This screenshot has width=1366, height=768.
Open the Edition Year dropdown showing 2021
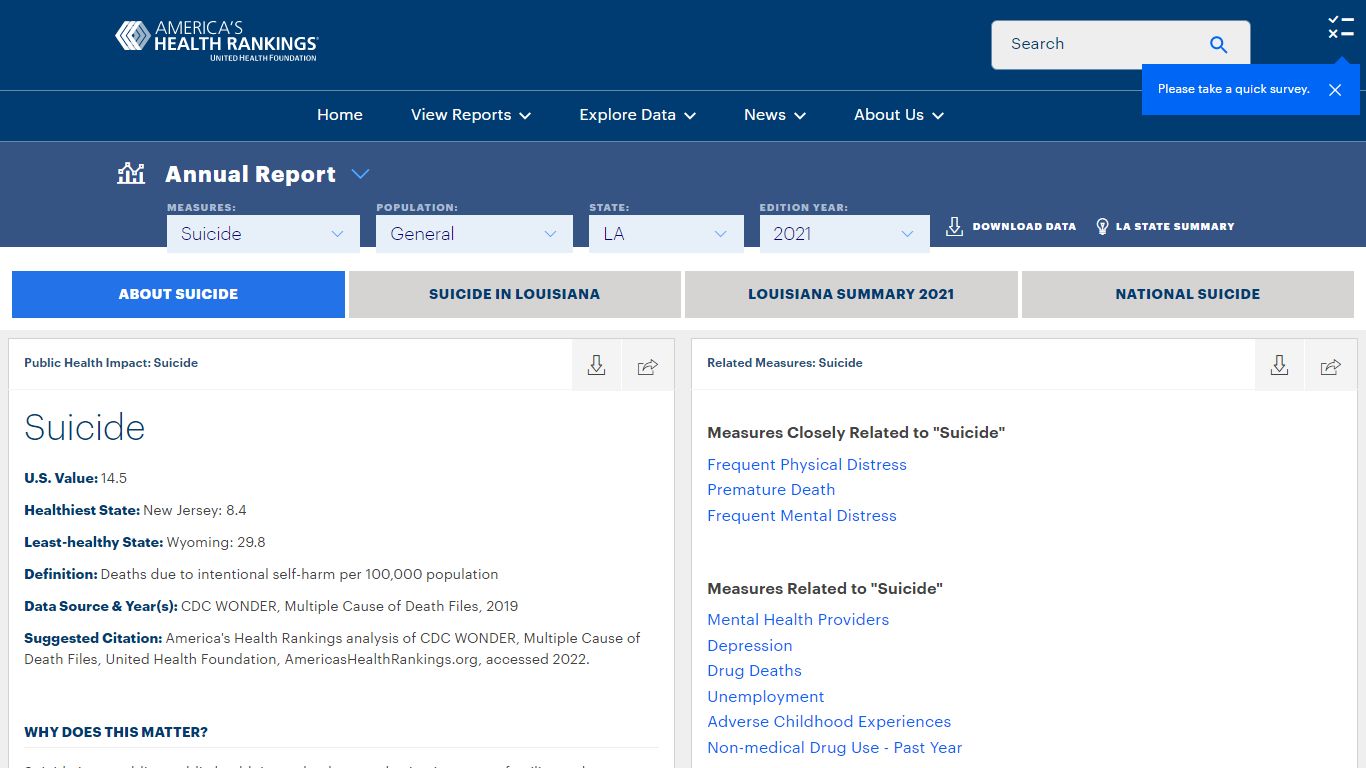(844, 234)
